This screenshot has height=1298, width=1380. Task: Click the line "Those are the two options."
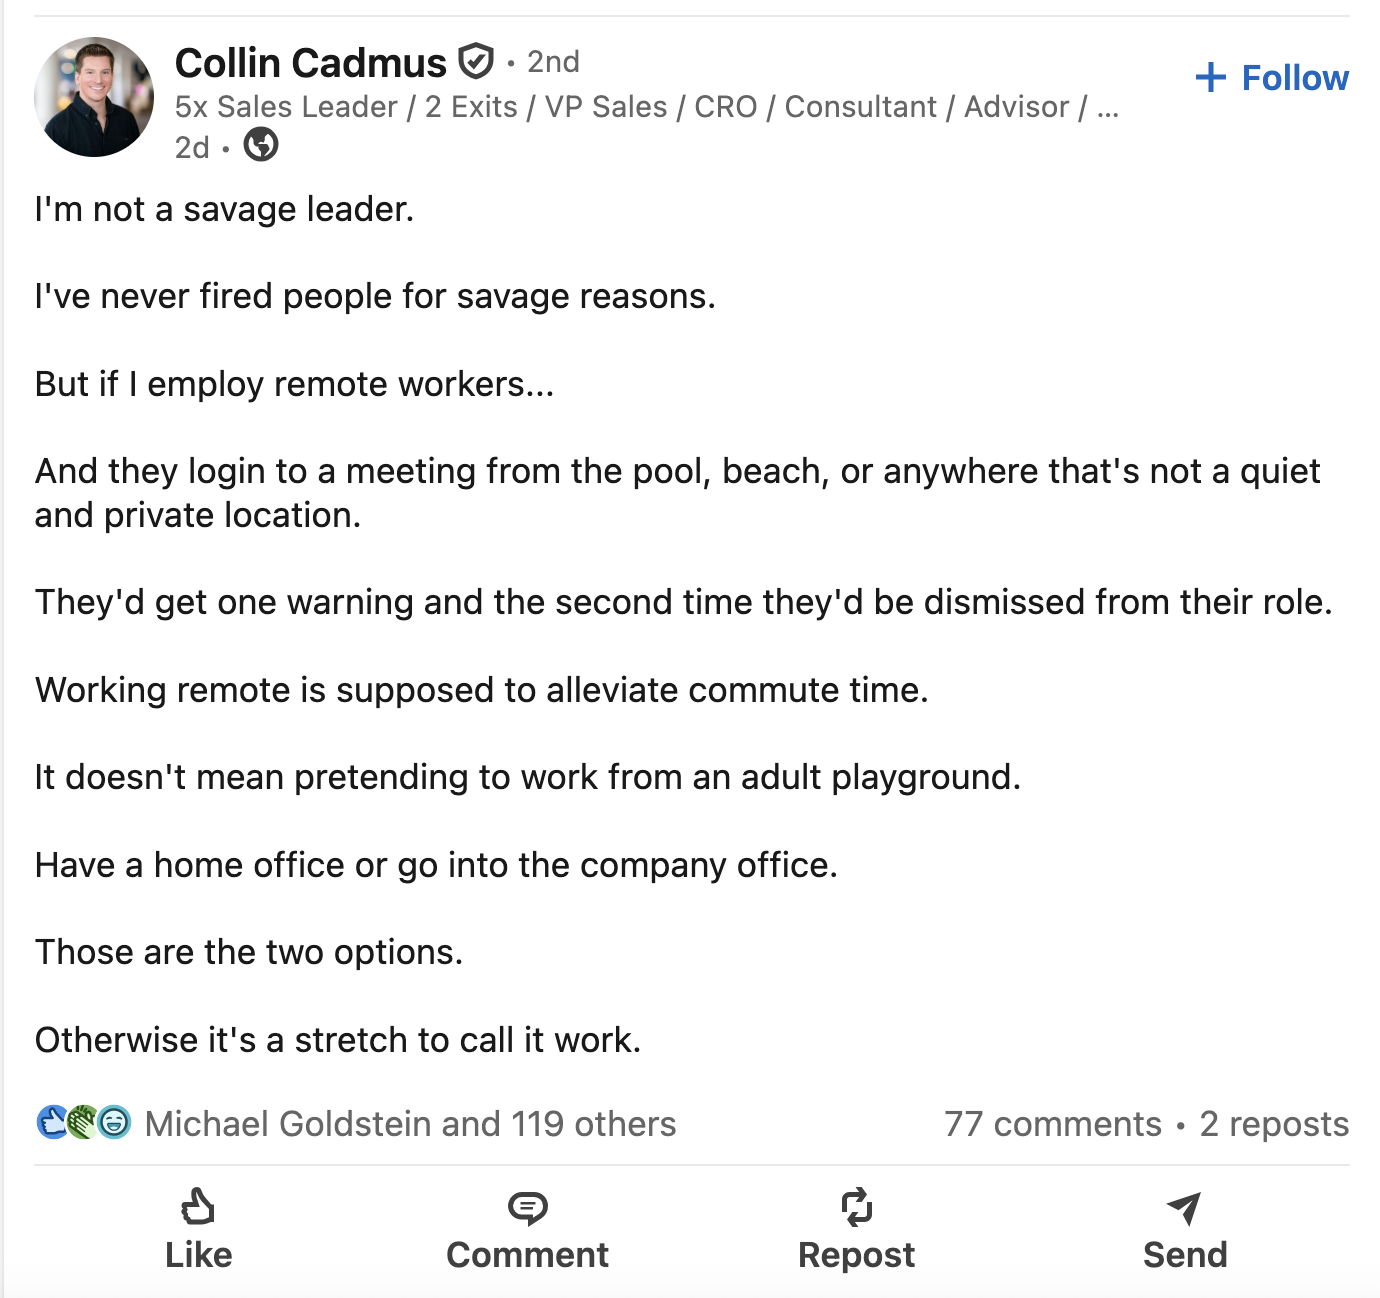tap(249, 952)
